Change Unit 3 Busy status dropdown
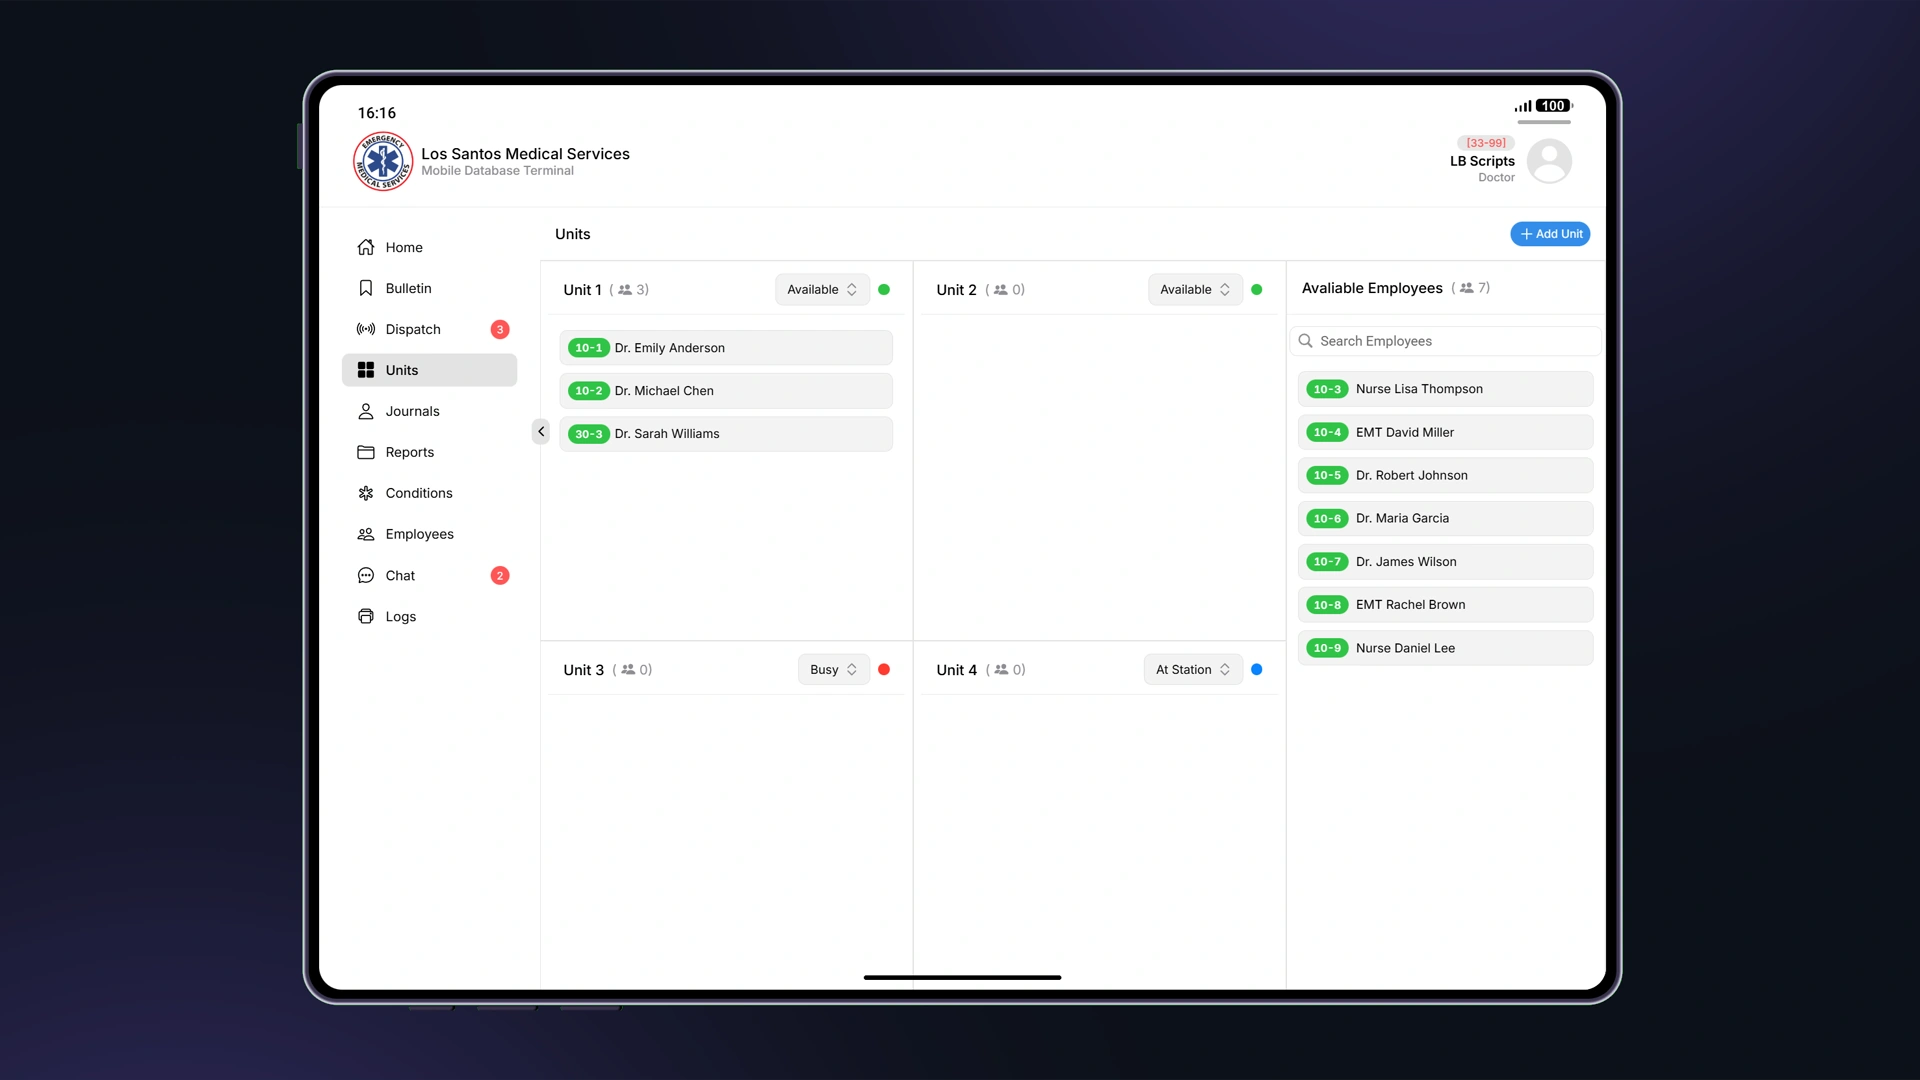Screen dimensions: 1920x1080 pyautogui.click(x=833, y=670)
